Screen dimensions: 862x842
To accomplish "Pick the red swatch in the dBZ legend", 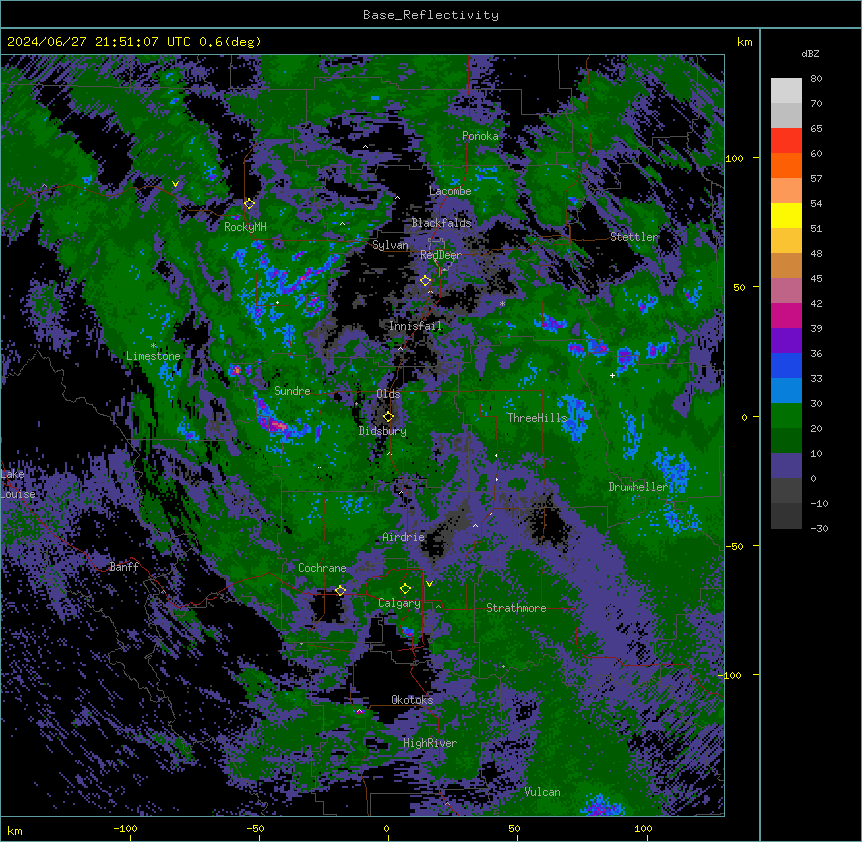I will [x=786, y=141].
